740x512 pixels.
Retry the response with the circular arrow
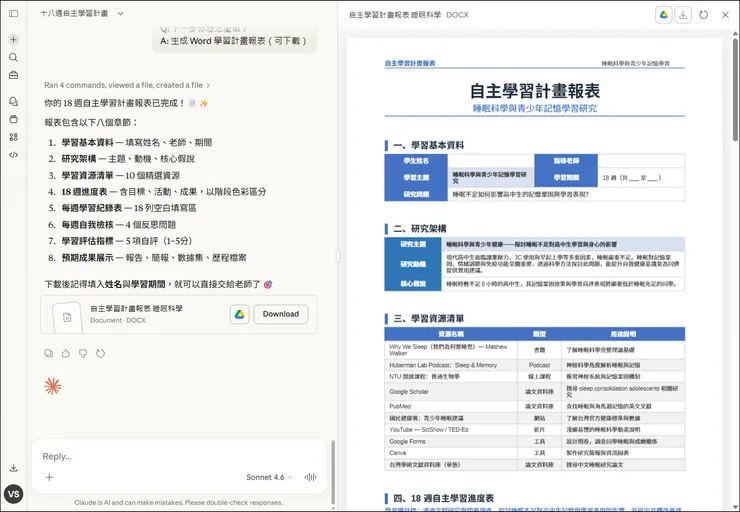(x=101, y=353)
